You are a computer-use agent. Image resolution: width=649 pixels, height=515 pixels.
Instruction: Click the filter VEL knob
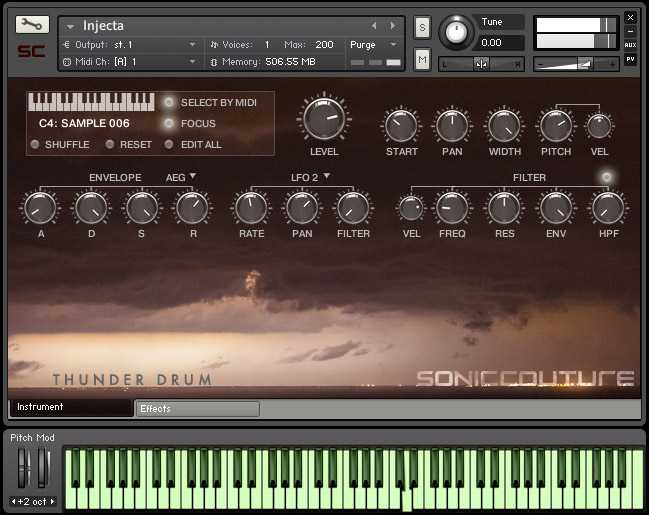411,208
